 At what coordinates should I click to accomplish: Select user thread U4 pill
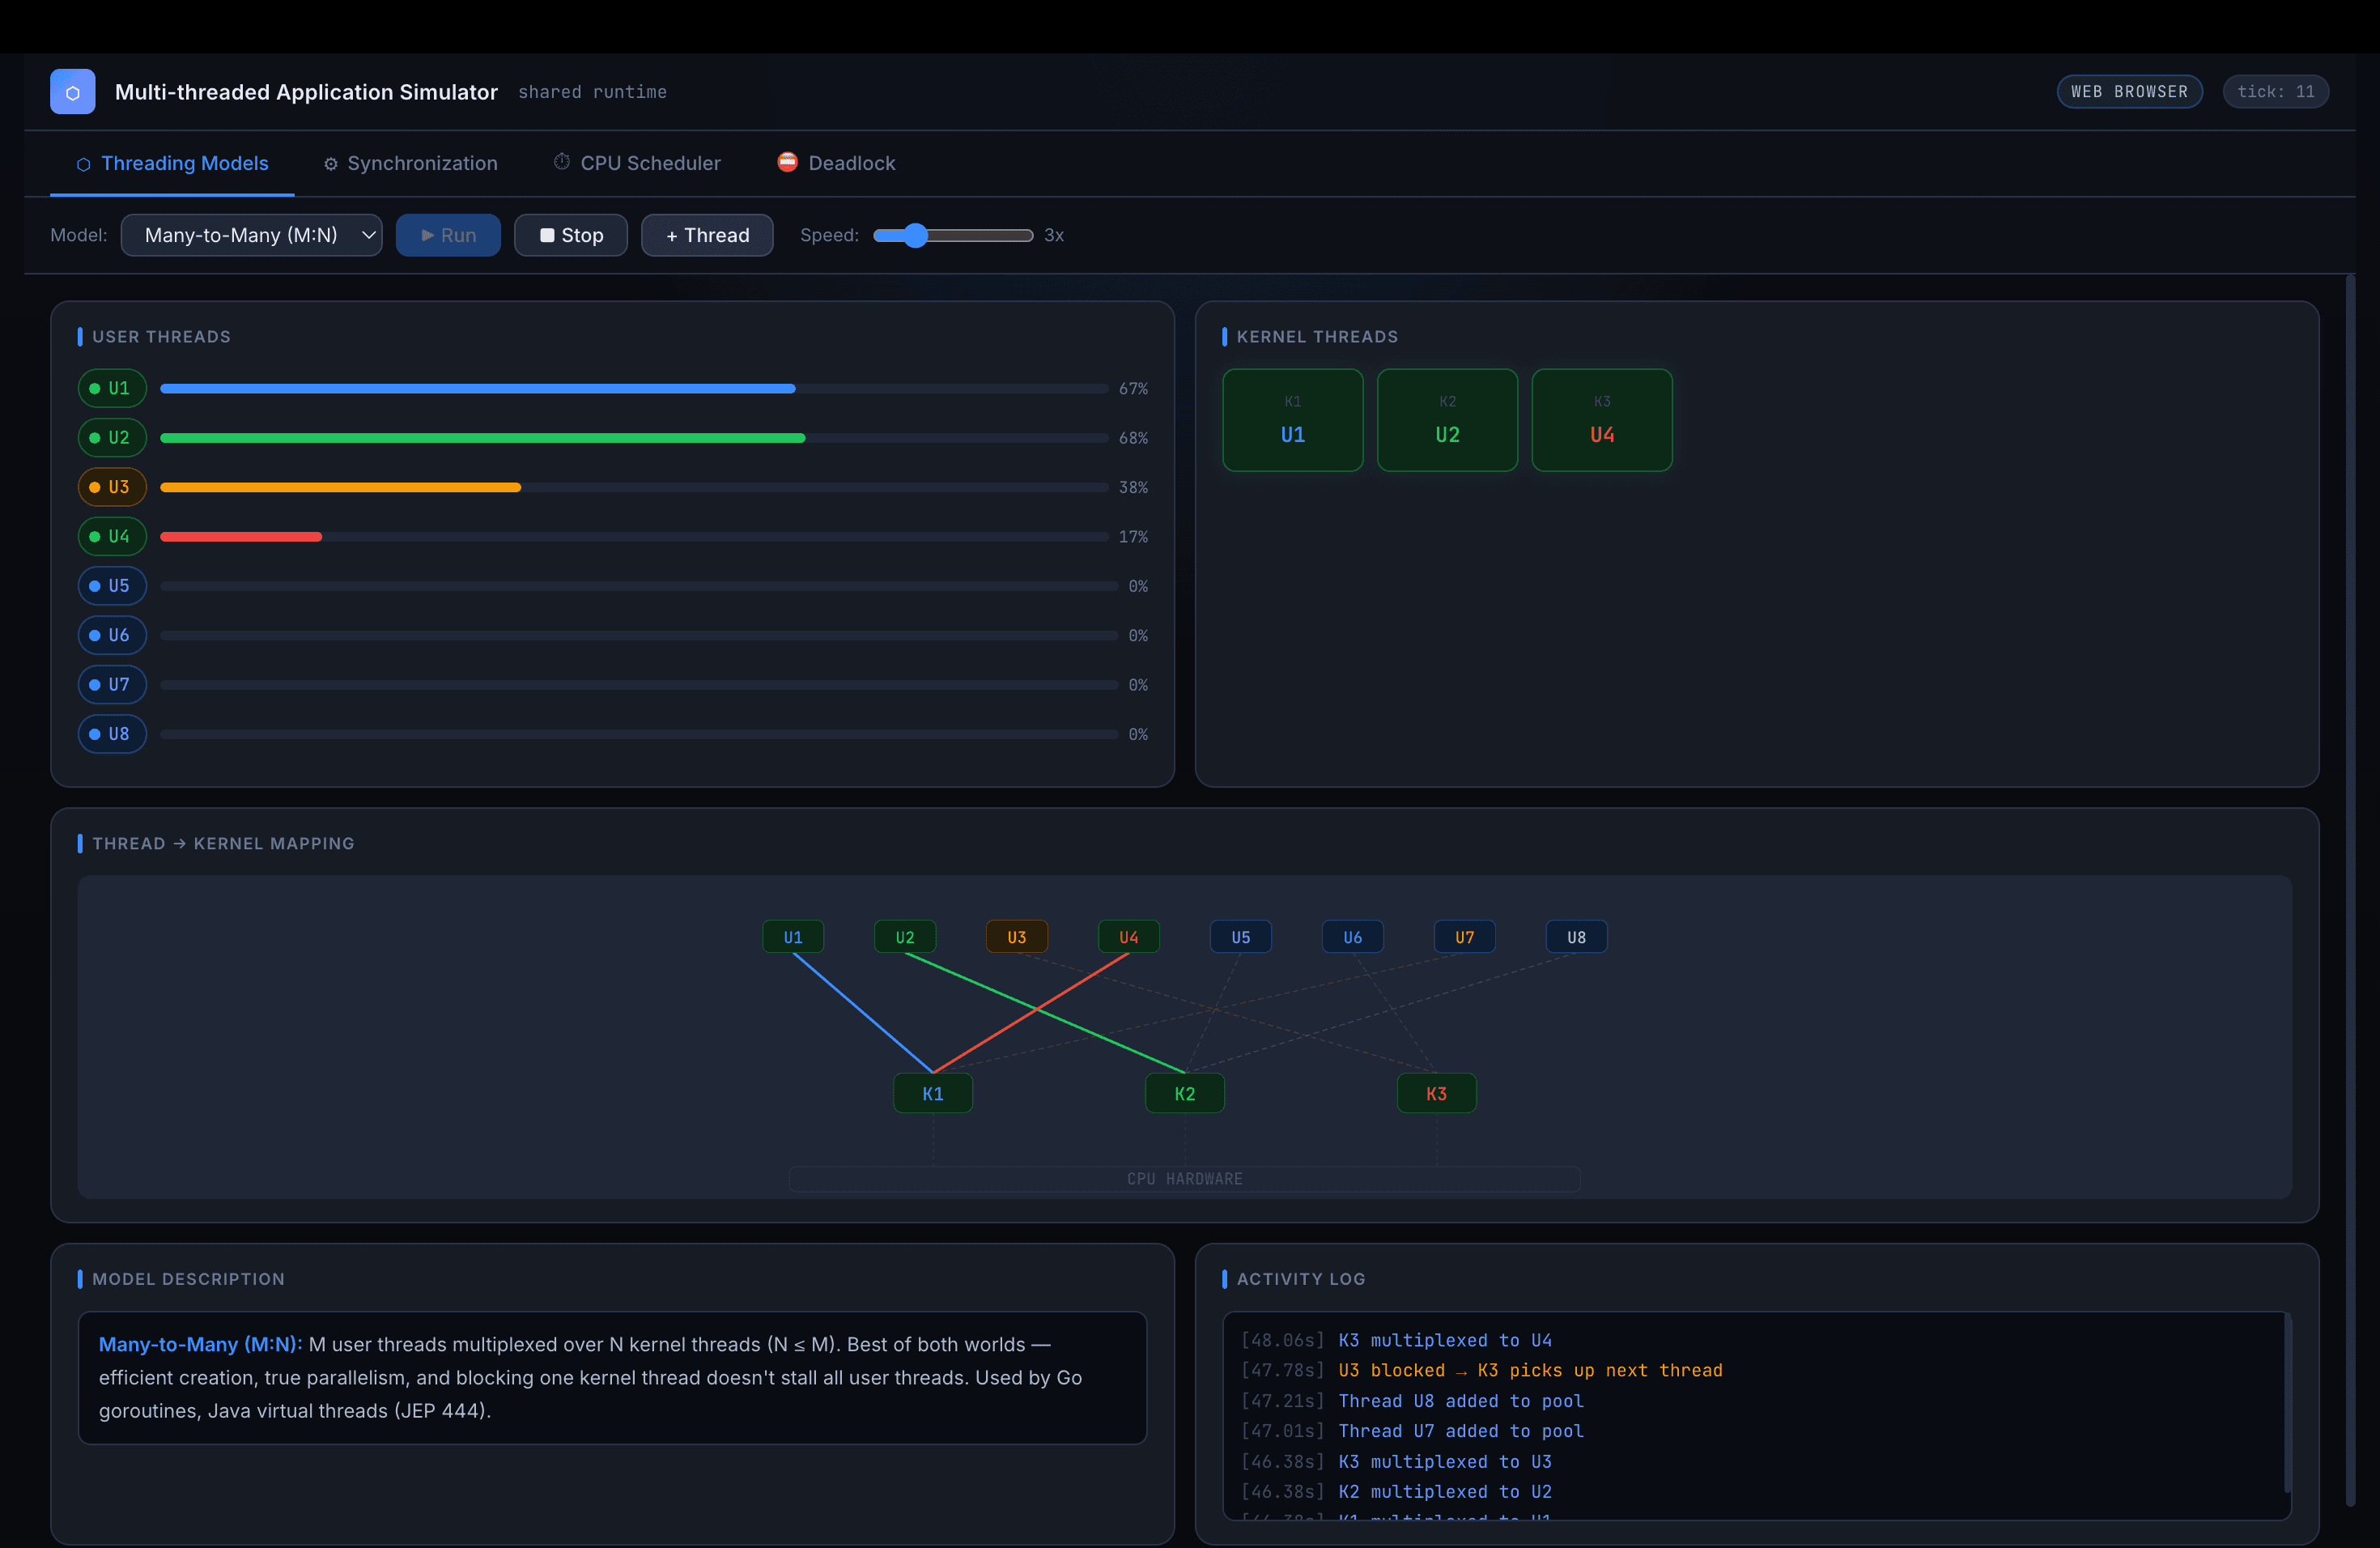[112, 537]
